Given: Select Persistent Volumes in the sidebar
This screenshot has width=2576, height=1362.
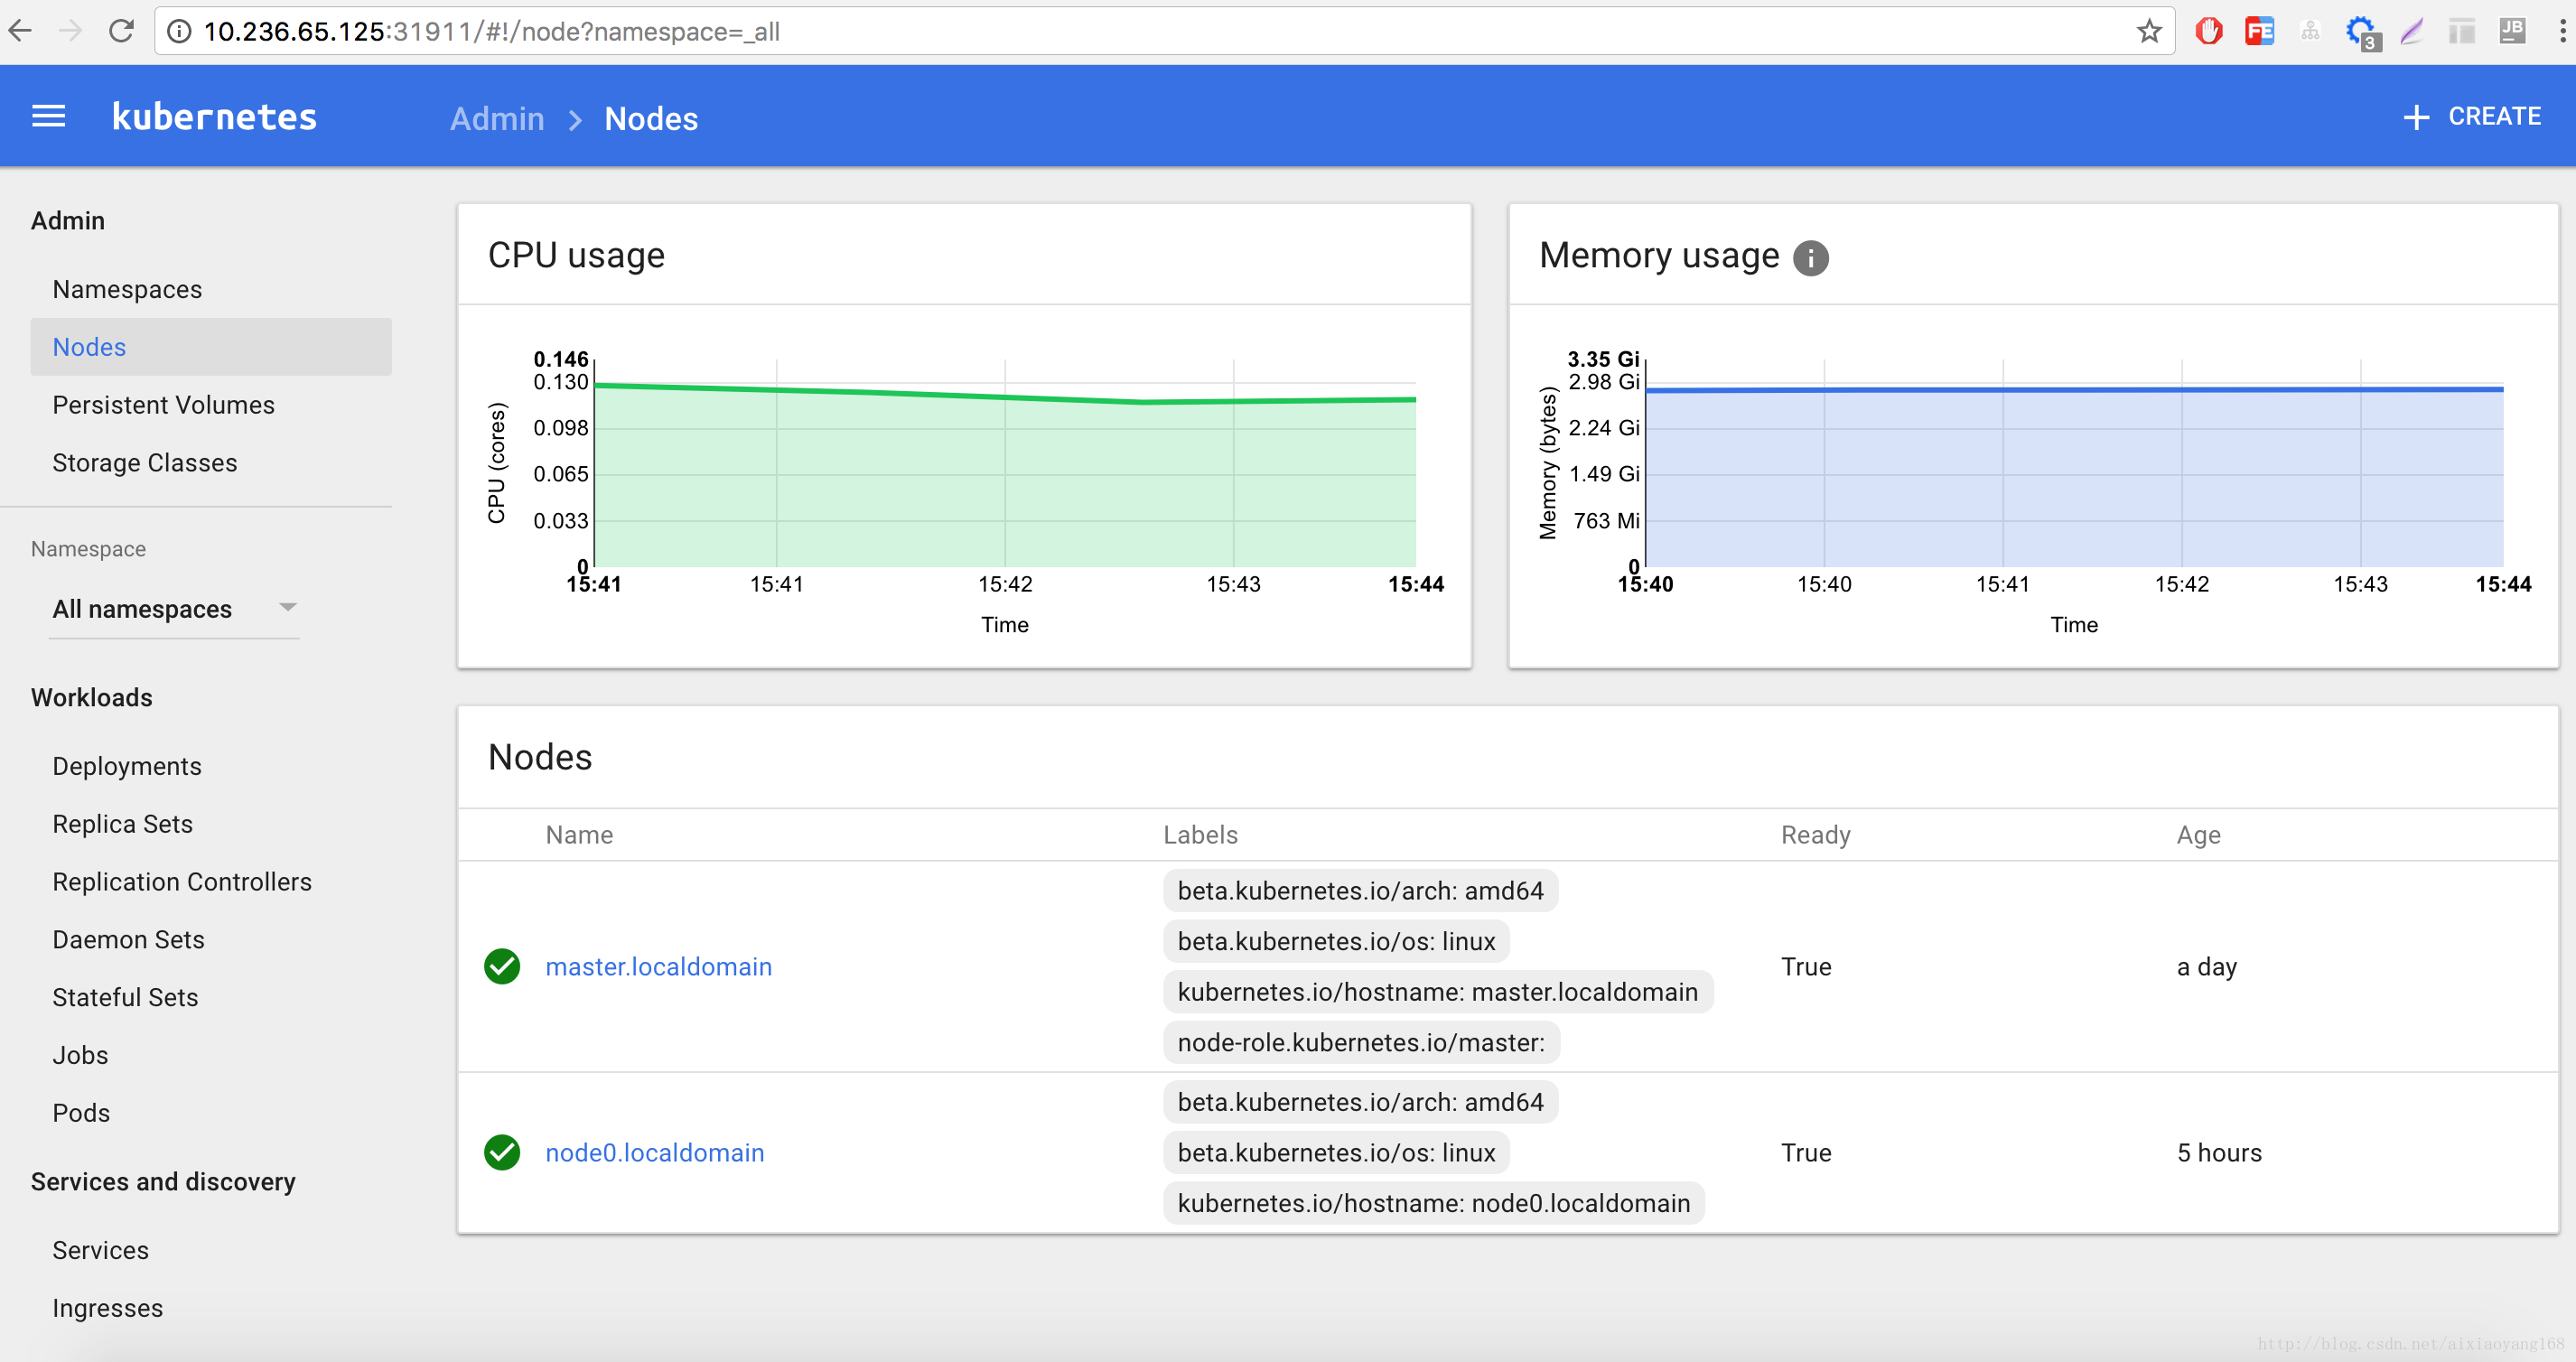Looking at the screenshot, I should coord(163,404).
